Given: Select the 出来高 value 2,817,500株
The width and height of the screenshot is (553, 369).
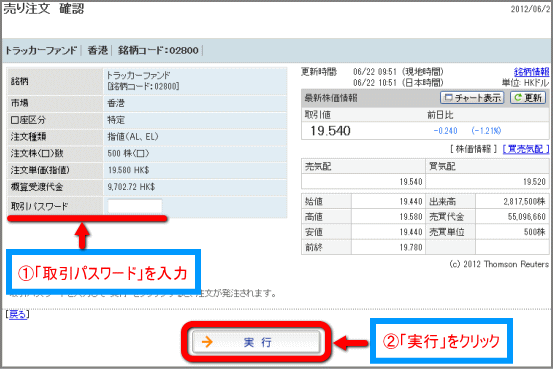Looking at the screenshot, I should [x=524, y=201].
